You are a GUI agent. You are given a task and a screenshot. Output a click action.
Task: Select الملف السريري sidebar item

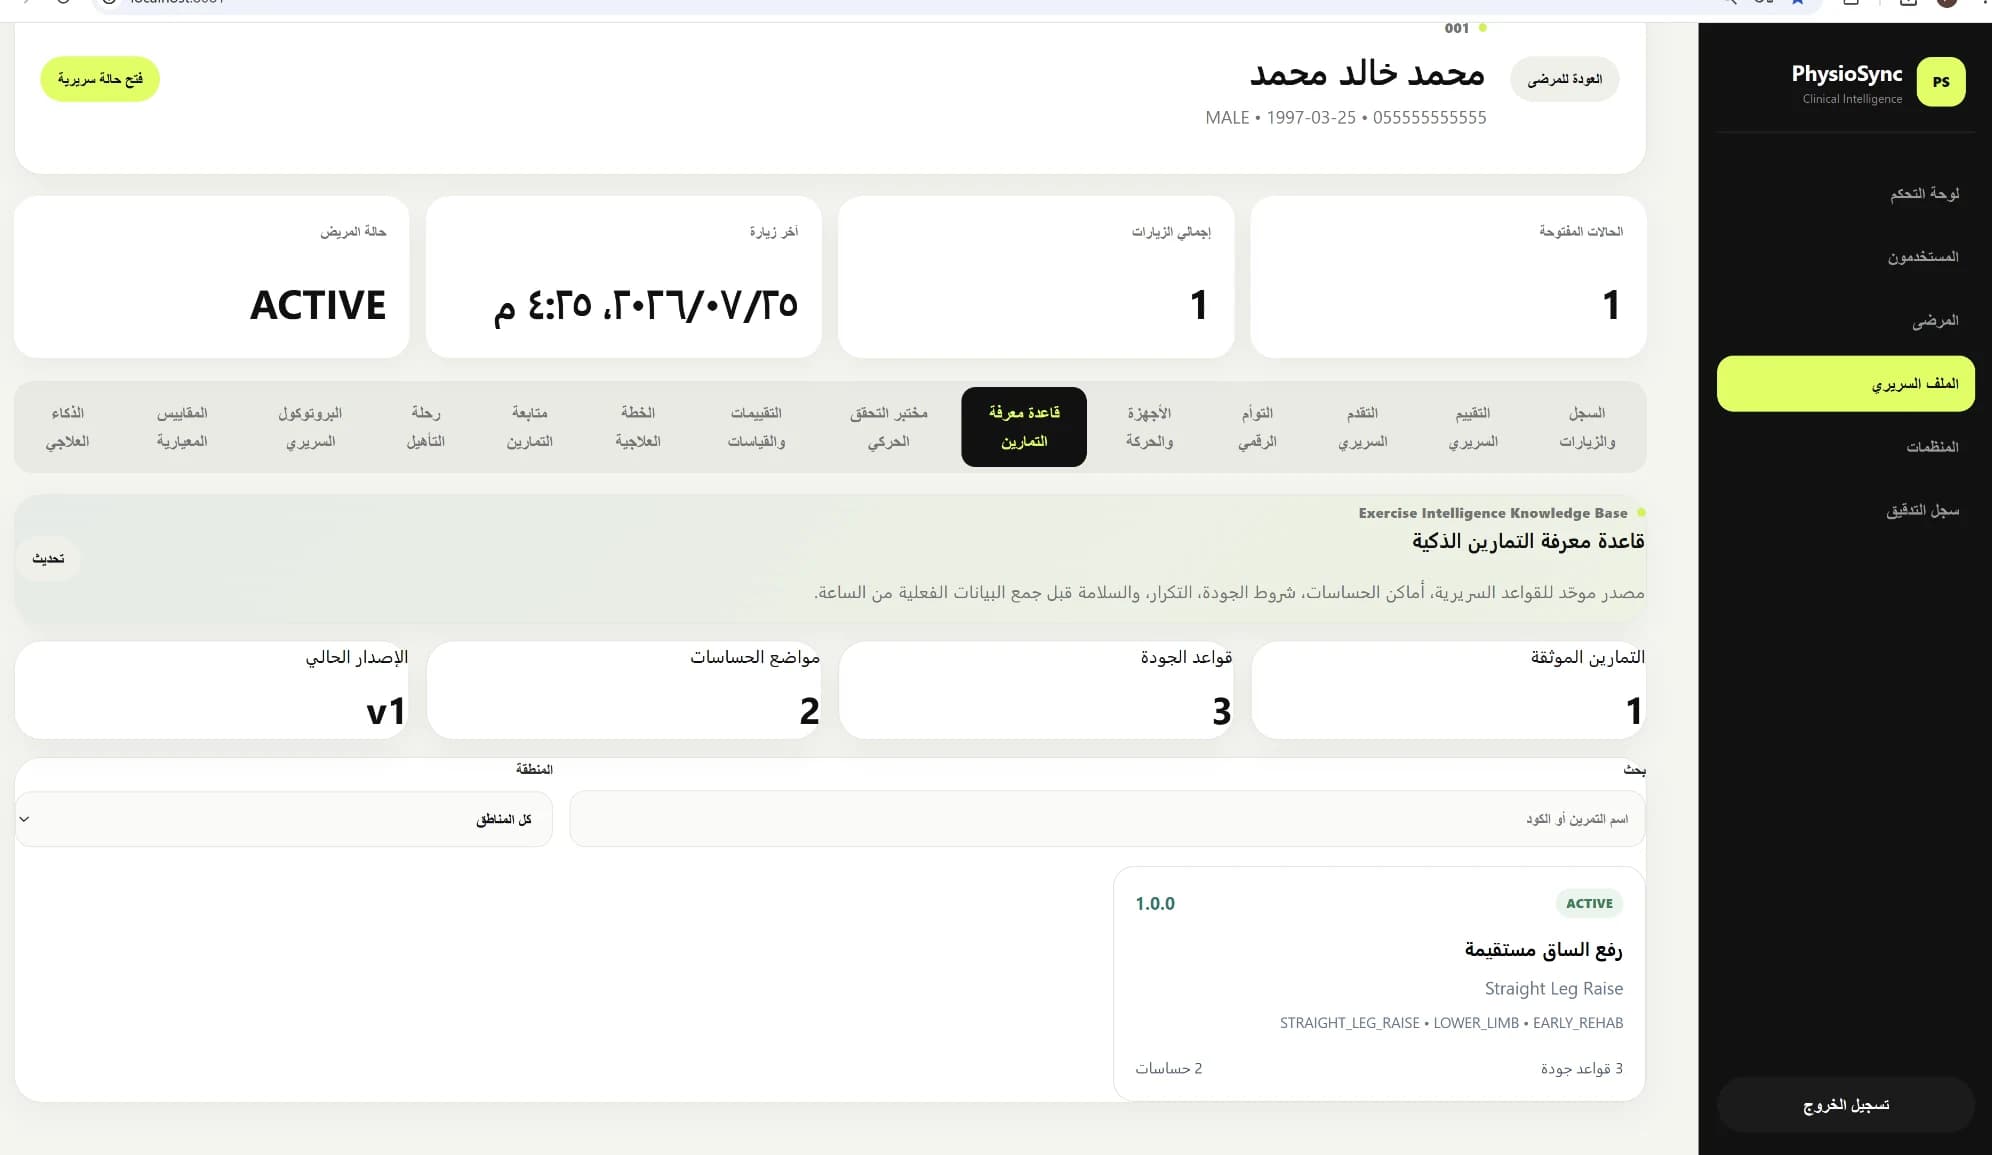(1845, 384)
